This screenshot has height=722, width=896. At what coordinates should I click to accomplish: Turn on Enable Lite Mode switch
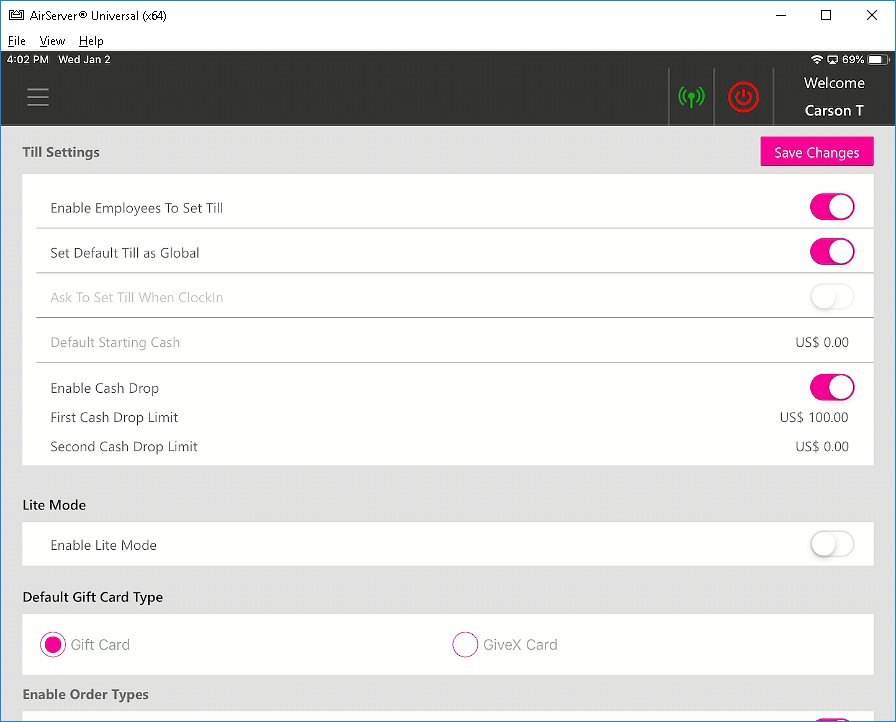point(831,544)
